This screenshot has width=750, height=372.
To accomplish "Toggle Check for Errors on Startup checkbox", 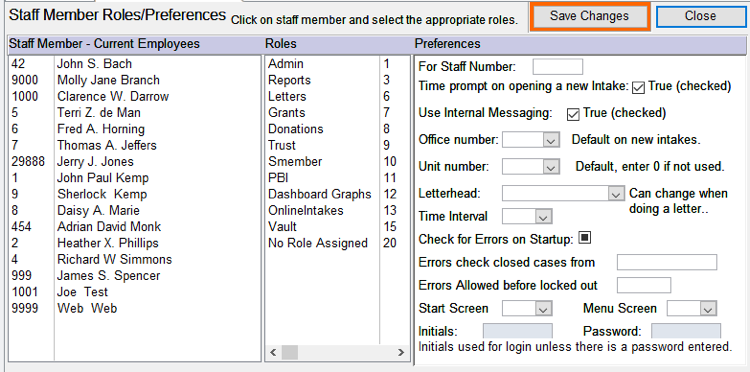I will click(x=585, y=238).
